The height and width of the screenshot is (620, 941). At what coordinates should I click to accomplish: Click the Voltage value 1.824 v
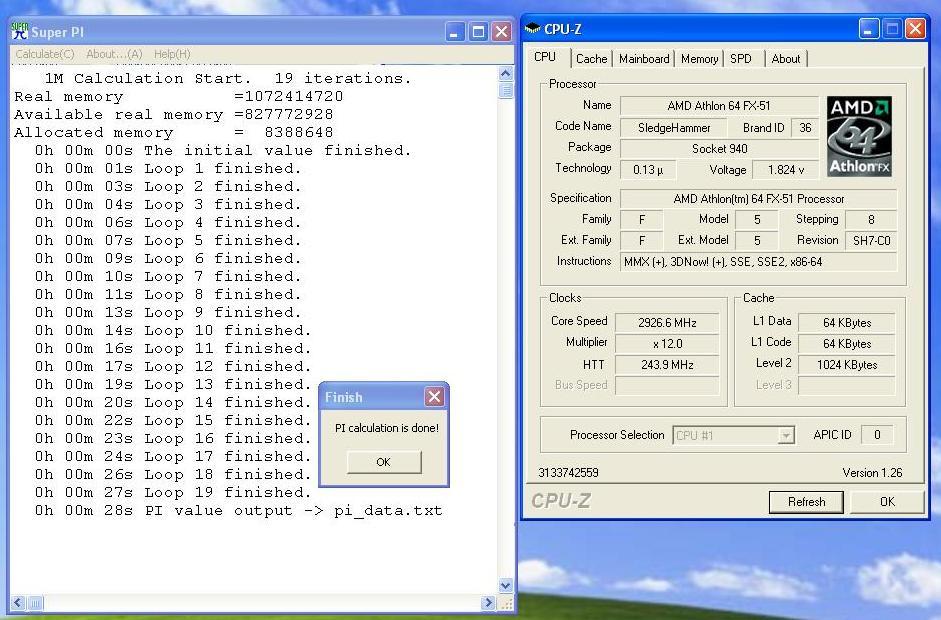point(785,170)
